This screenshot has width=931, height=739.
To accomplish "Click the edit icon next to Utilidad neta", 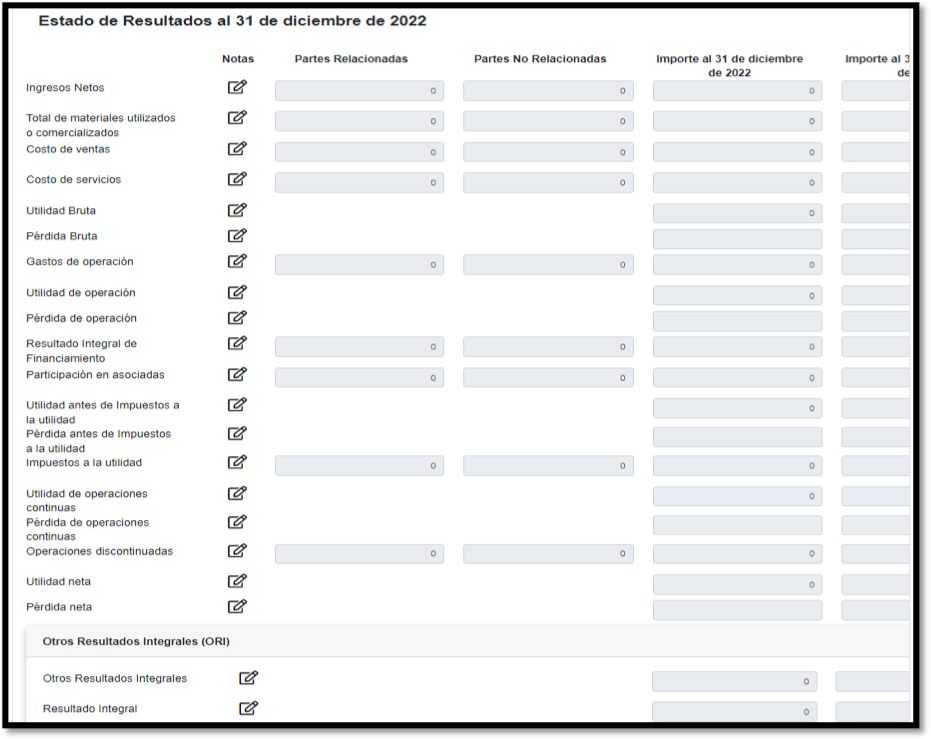I will click(x=237, y=581).
